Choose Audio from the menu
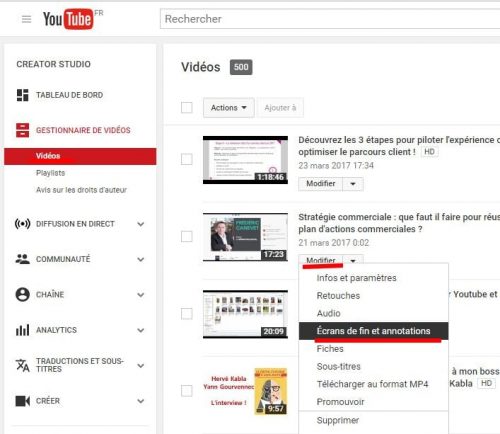The height and width of the screenshot is (434, 500). point(373,313)
